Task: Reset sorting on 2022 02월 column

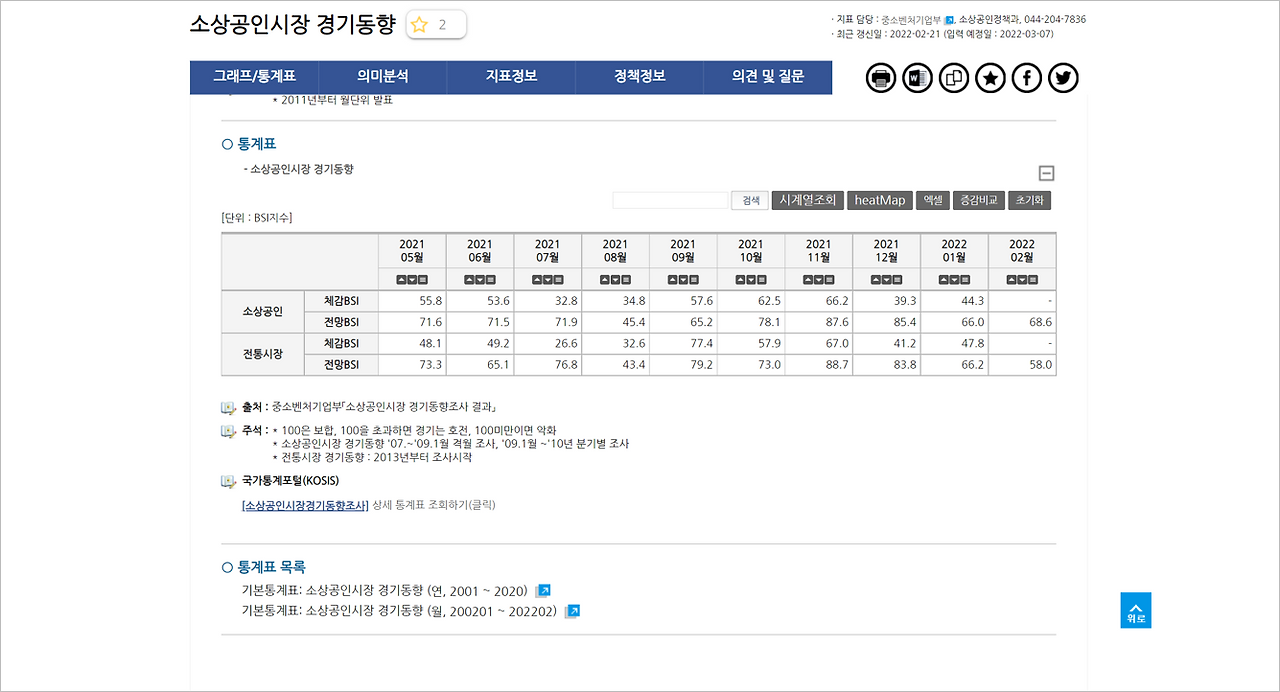Action: pos(1033,280)
